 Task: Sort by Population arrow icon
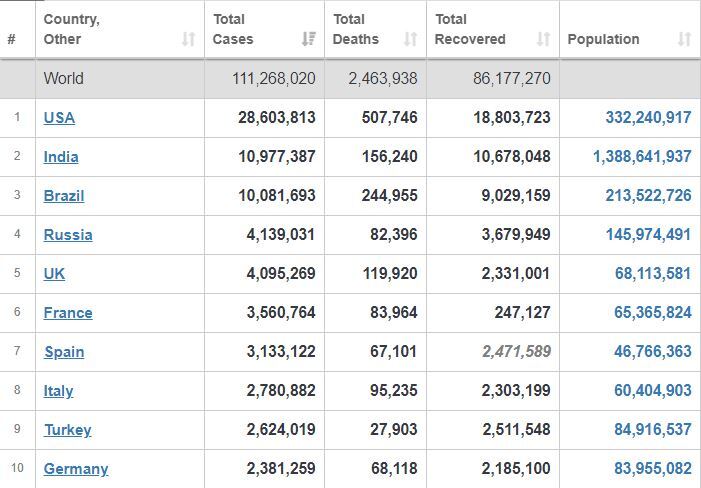(x=684, y=39)
